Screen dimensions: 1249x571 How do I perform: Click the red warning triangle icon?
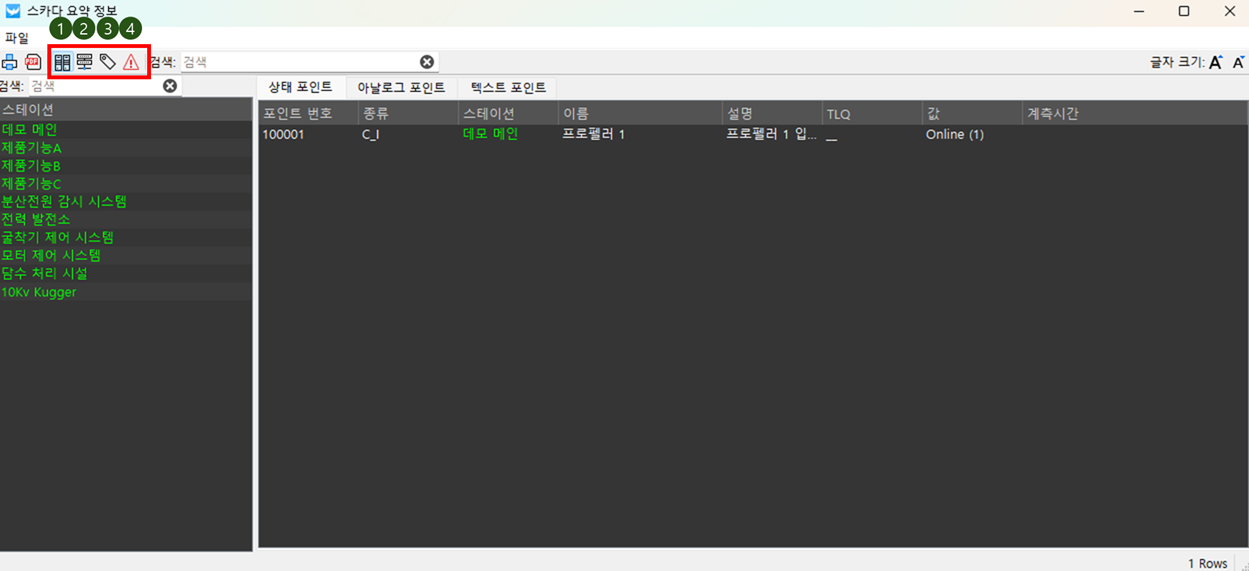pos(131,62)
